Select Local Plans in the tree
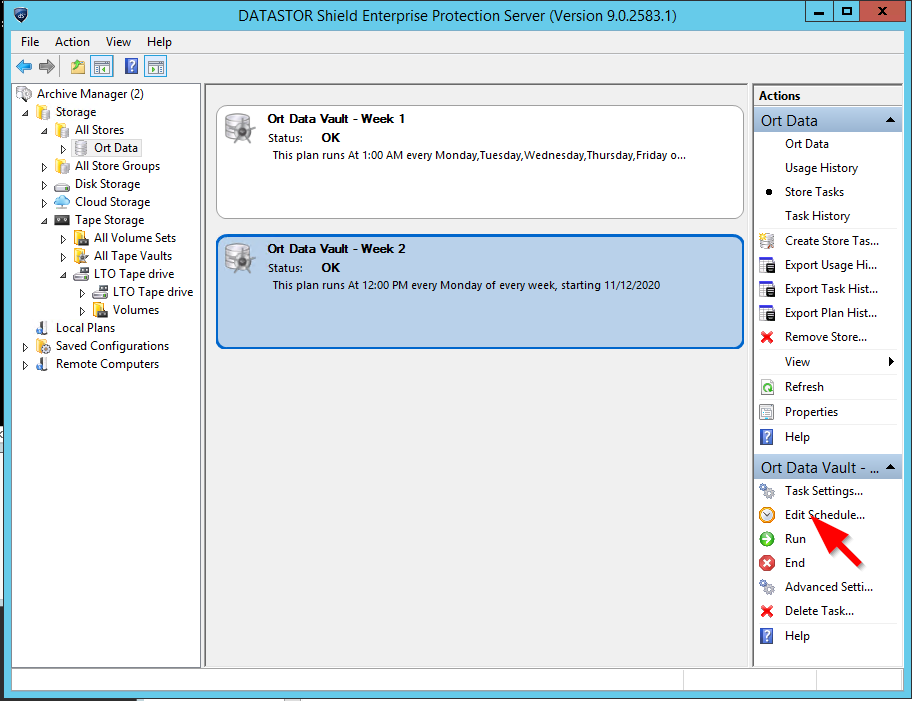912x701 pixels. [85, 328]
